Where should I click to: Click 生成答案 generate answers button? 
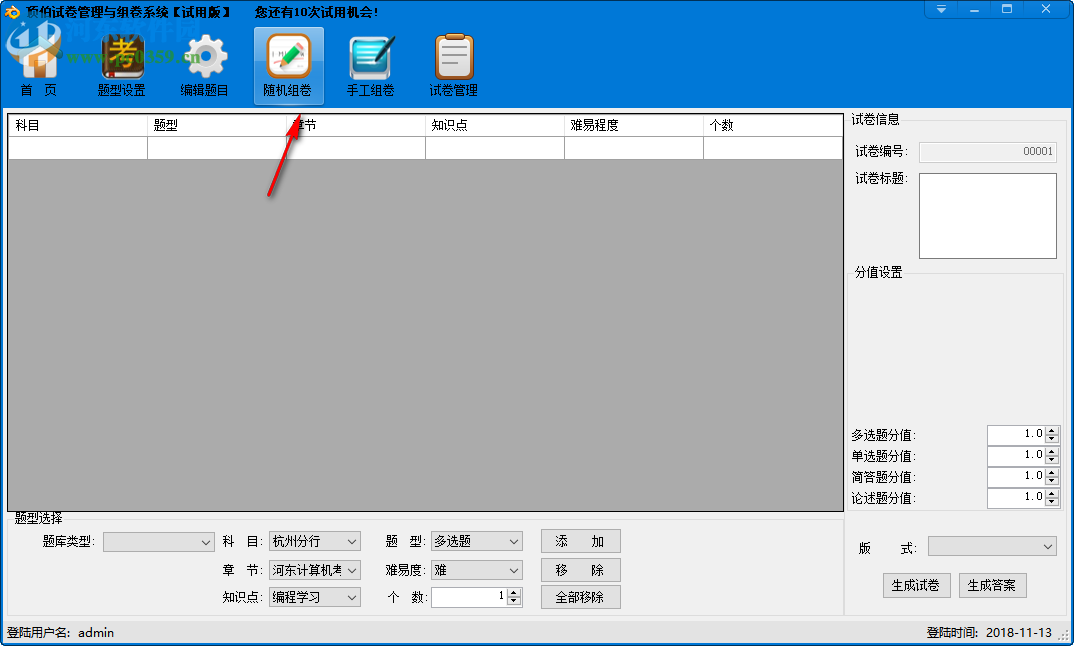click(x=992, y=586)
